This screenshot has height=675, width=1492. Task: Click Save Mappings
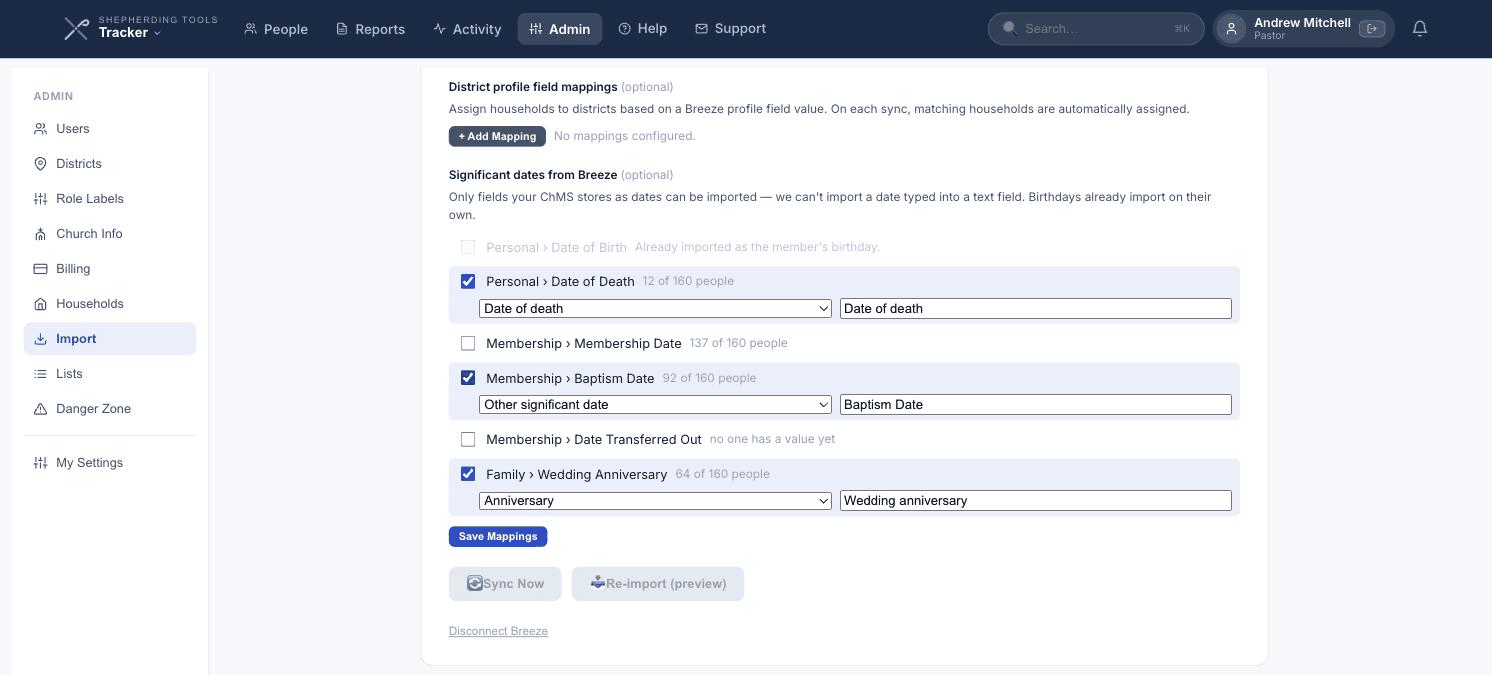[498, 537]
